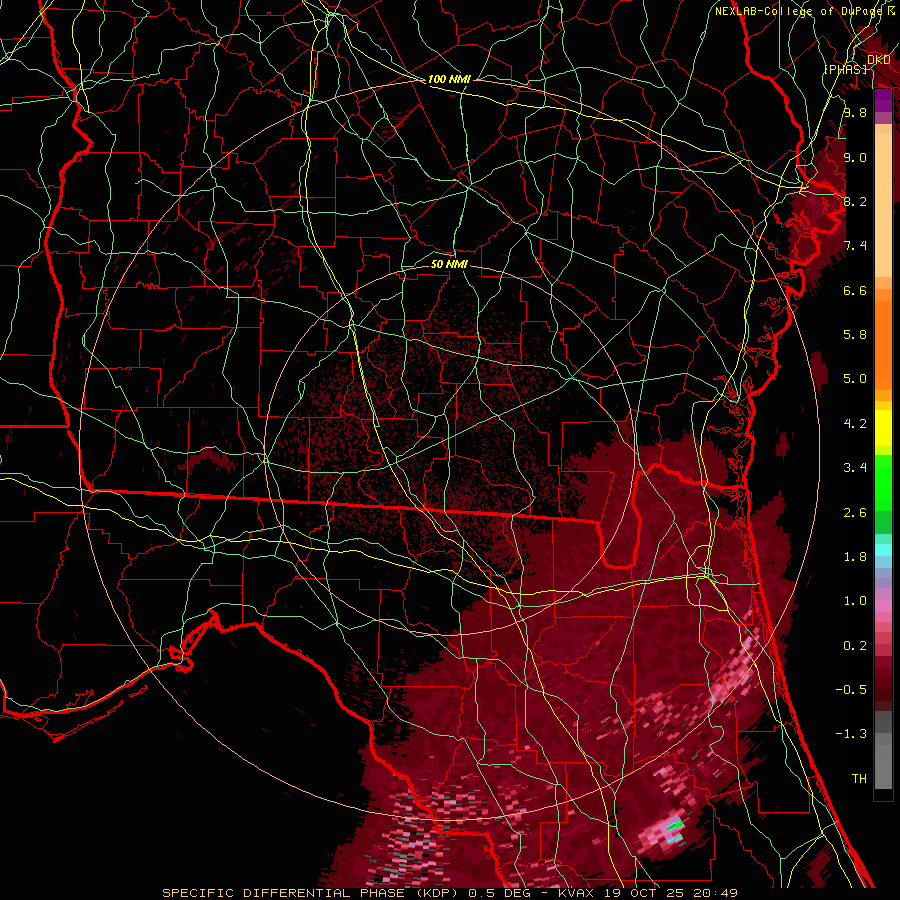The height and width of the screenshot is (900, 900).
Task: Click the 3.4 legend value
Action: point(855,468)
